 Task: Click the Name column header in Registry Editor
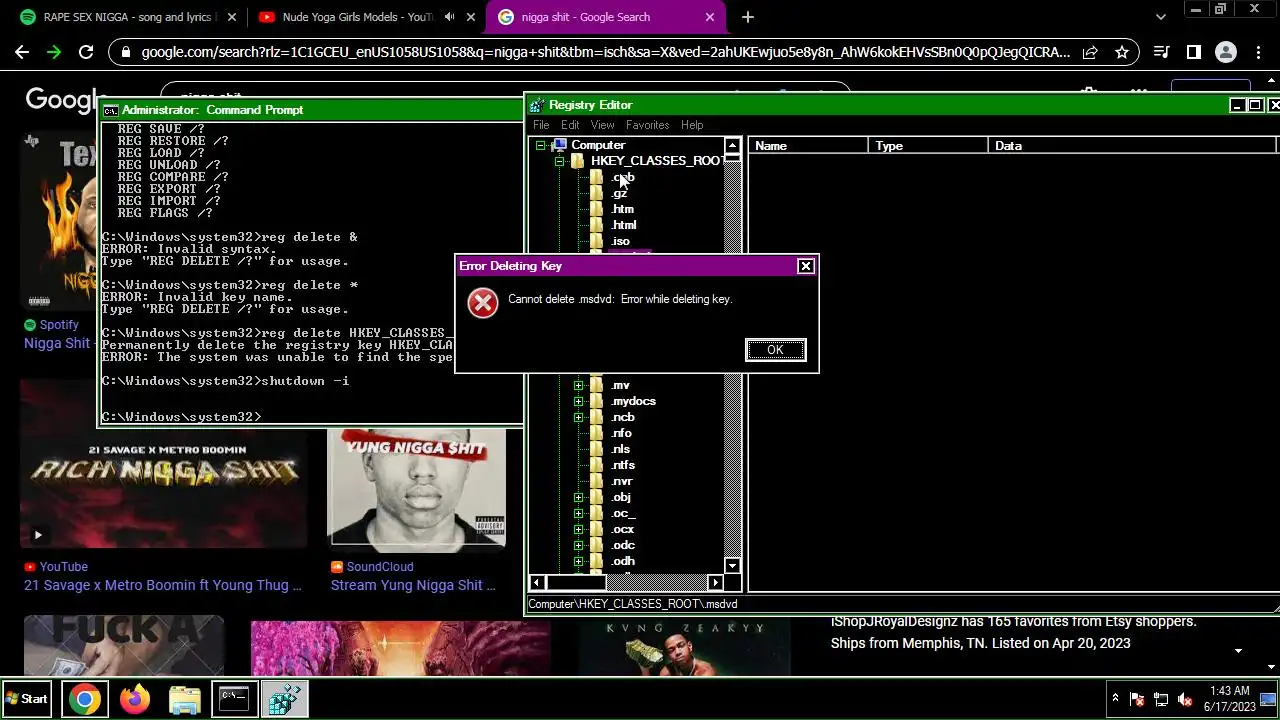click(808, 146)
